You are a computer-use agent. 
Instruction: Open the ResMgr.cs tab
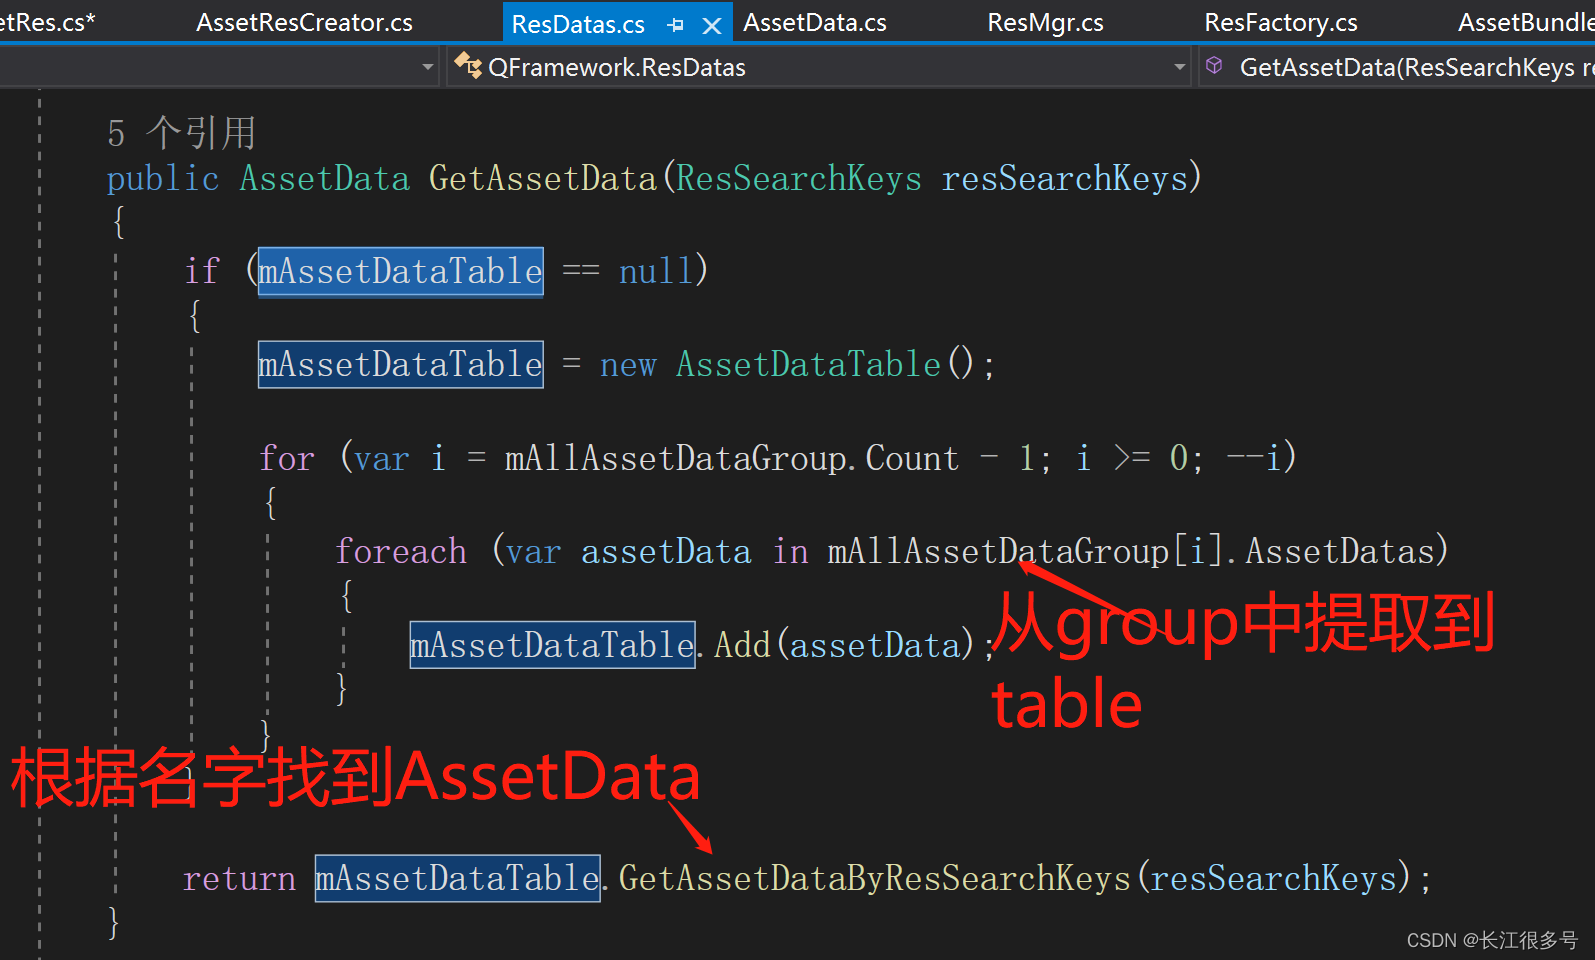tap(1045, 22)
